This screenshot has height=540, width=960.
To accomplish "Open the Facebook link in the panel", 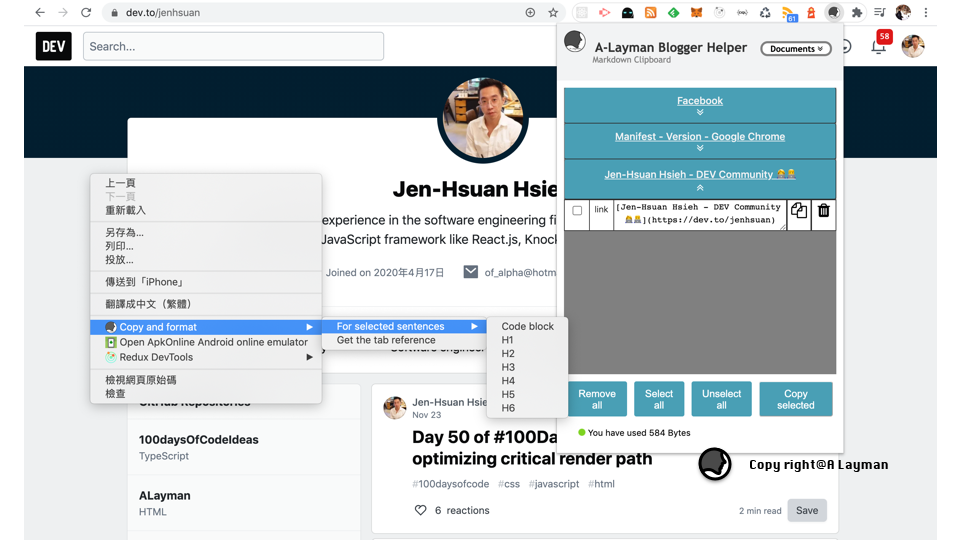I will point(700,100).
